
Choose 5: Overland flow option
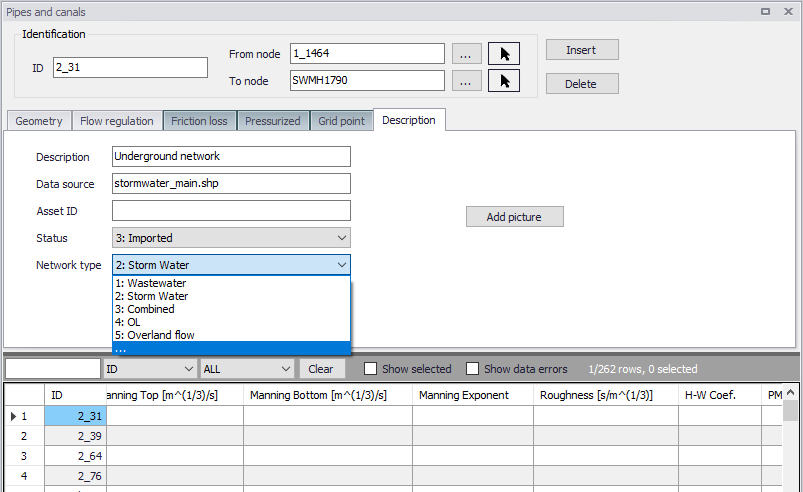point(231,335)
